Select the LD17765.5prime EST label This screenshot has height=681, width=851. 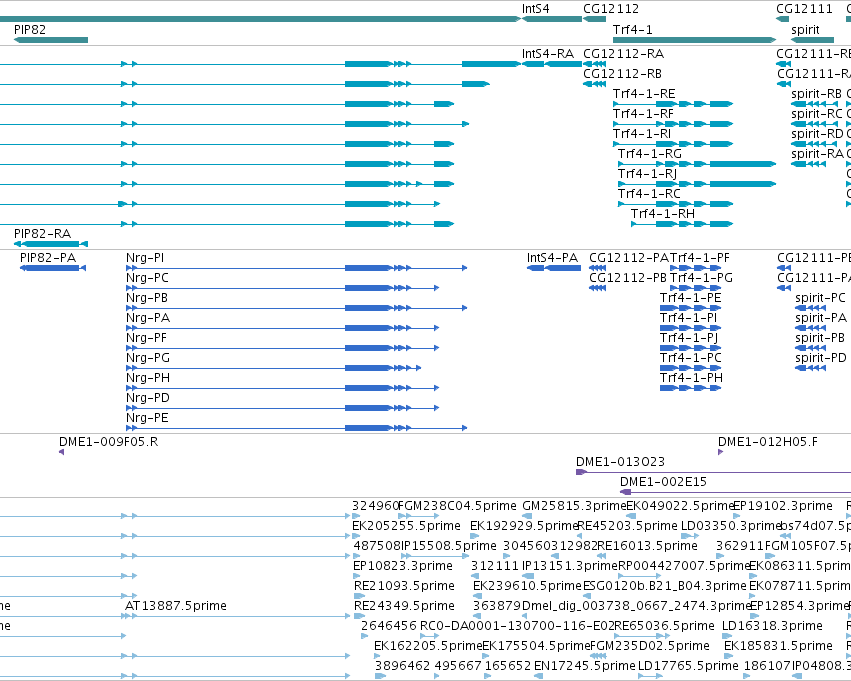click(688, 665)
